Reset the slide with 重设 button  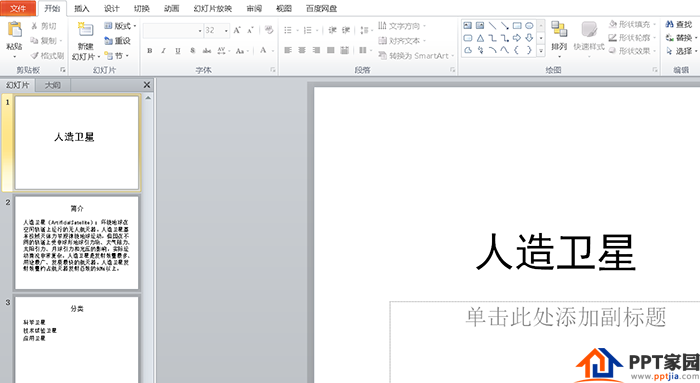[x=117, y=41]
